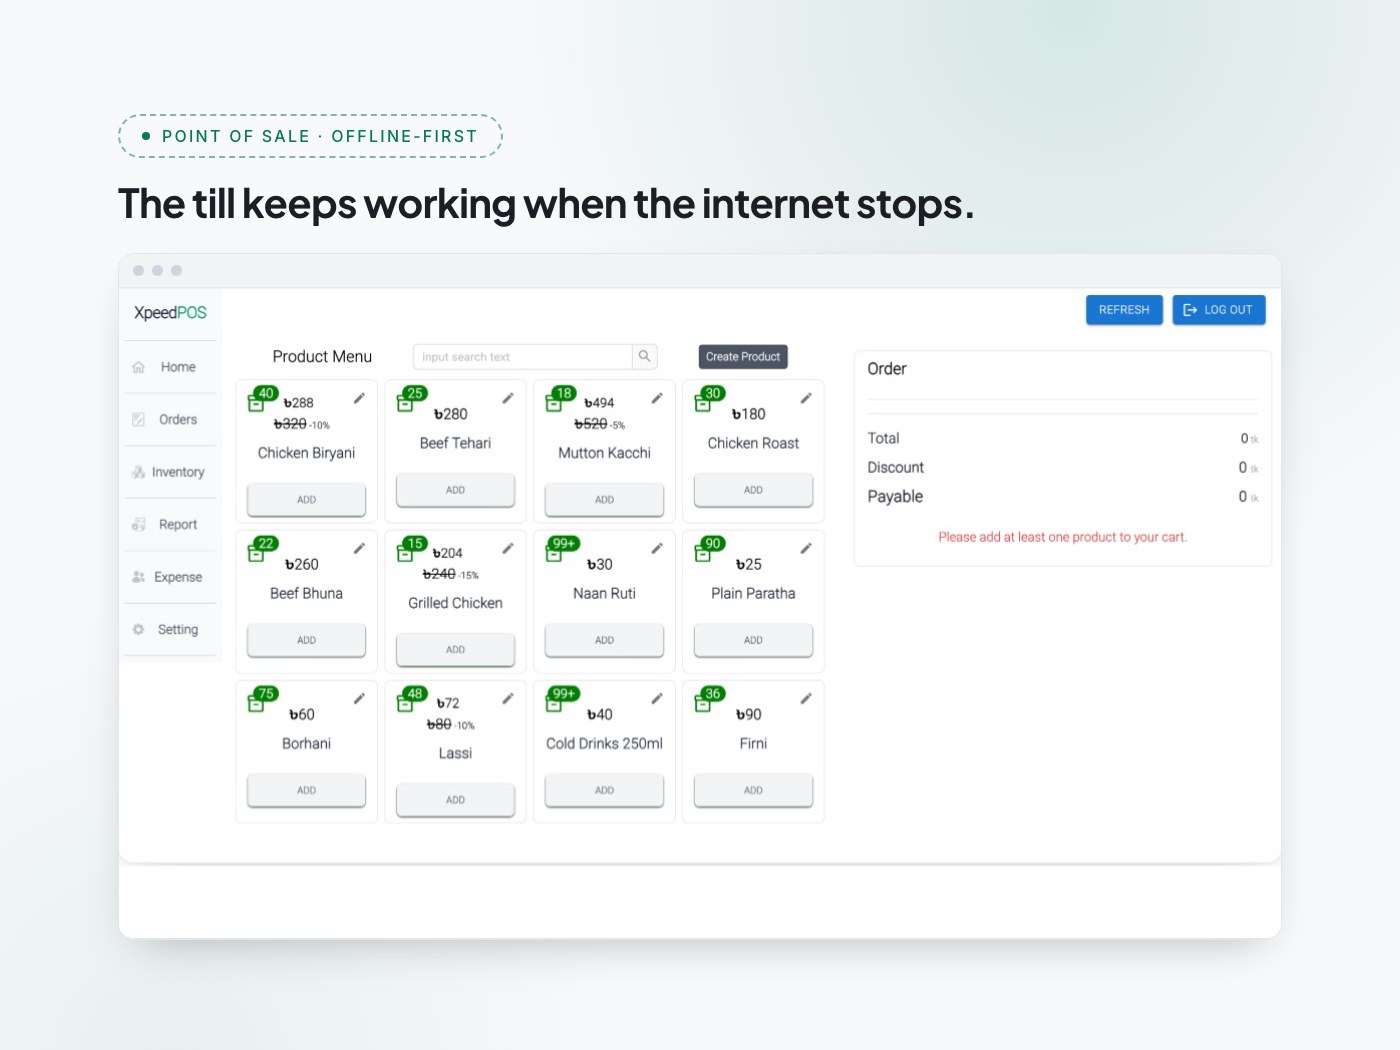Screen dimensions: 1400x1050
Task: Click the edit pencil on Mutton Kacchi
Action: 657,398
